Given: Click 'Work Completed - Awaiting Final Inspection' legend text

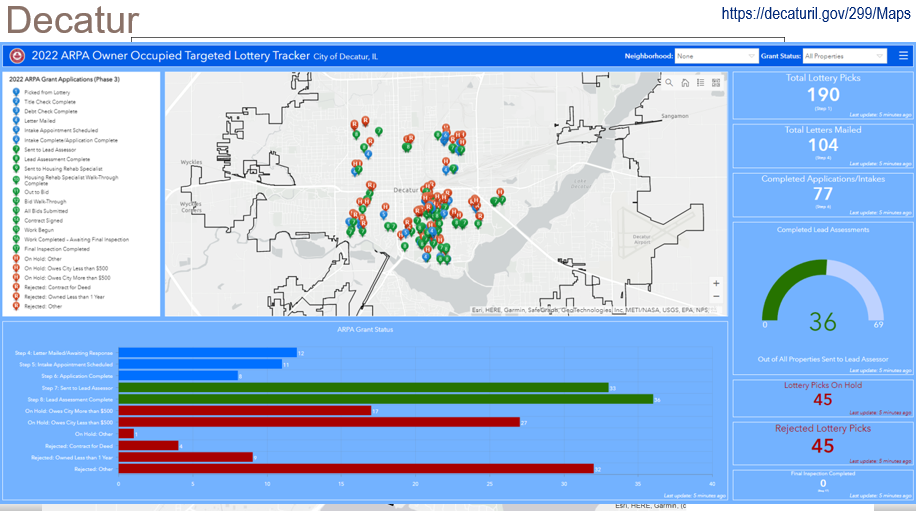Looking at the screenshot, I should [77, 239].
